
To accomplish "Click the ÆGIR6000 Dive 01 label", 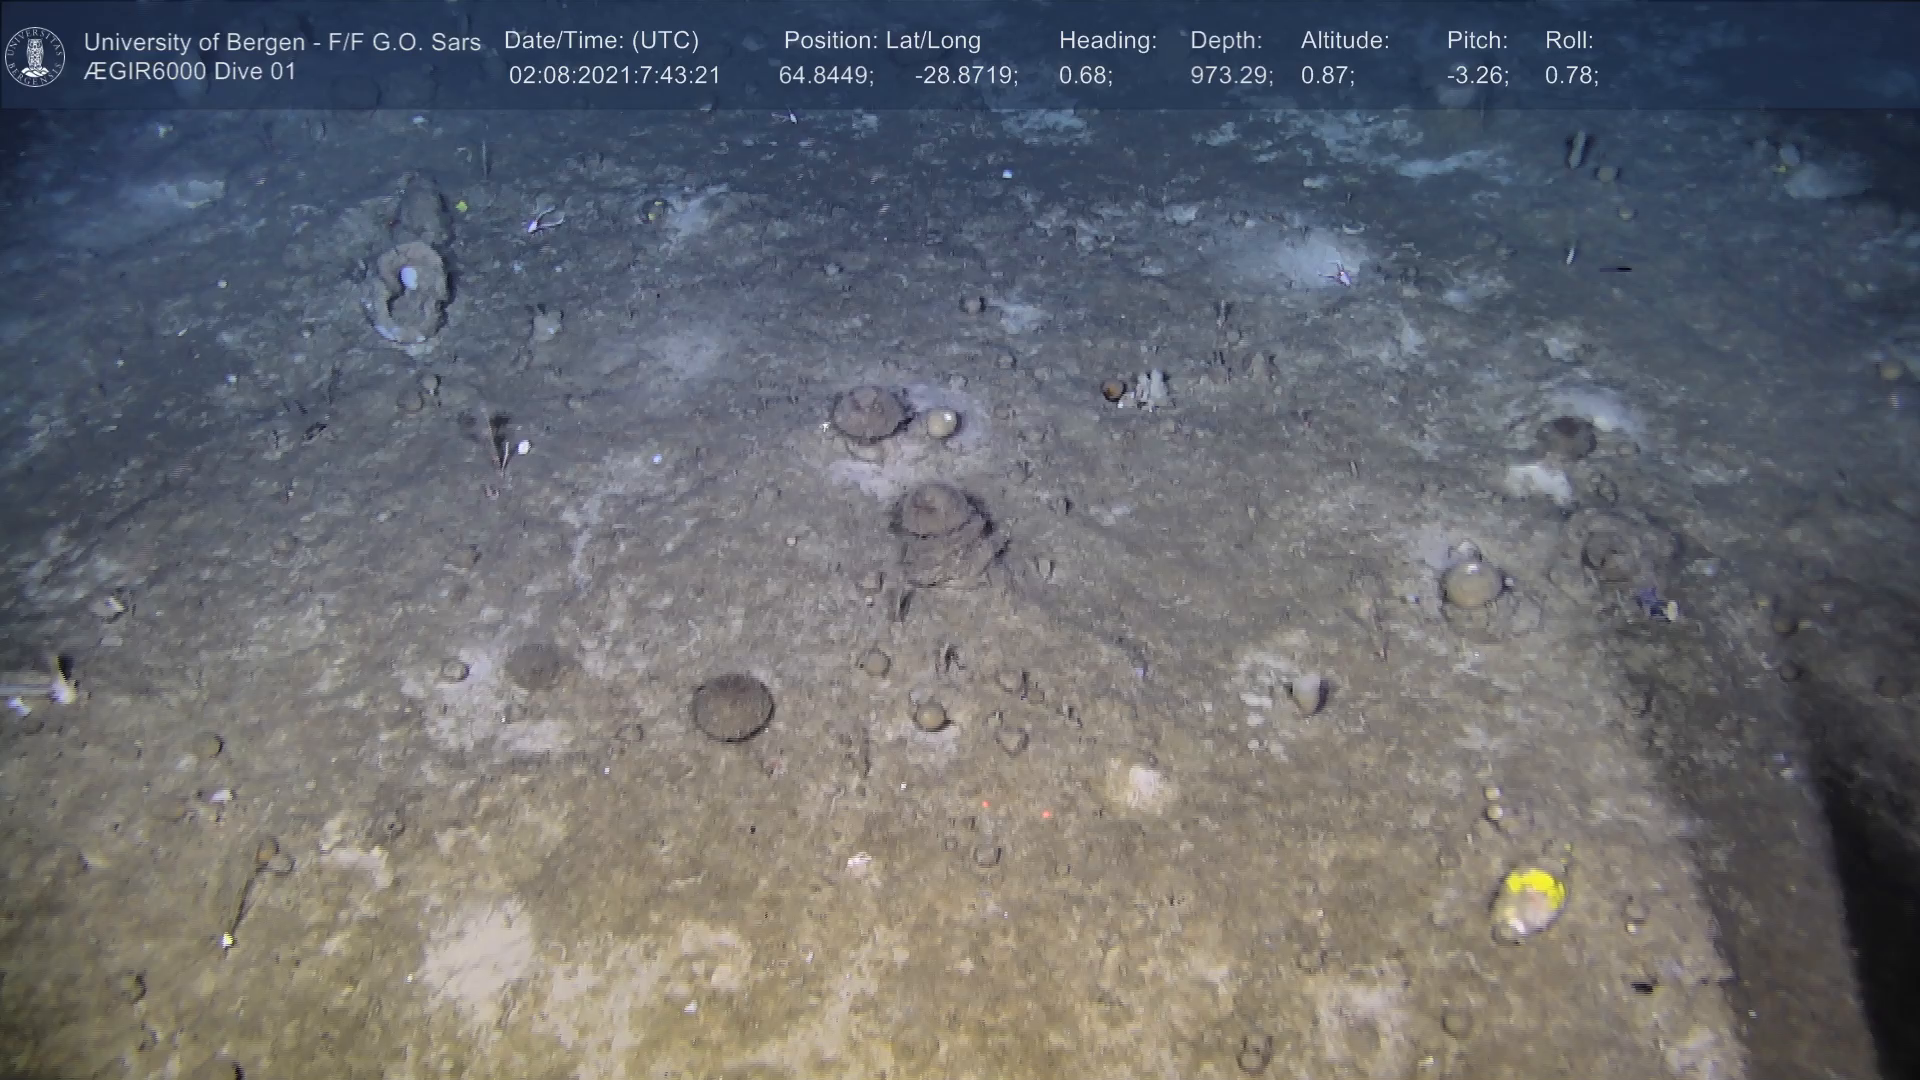I will [190, 72].
